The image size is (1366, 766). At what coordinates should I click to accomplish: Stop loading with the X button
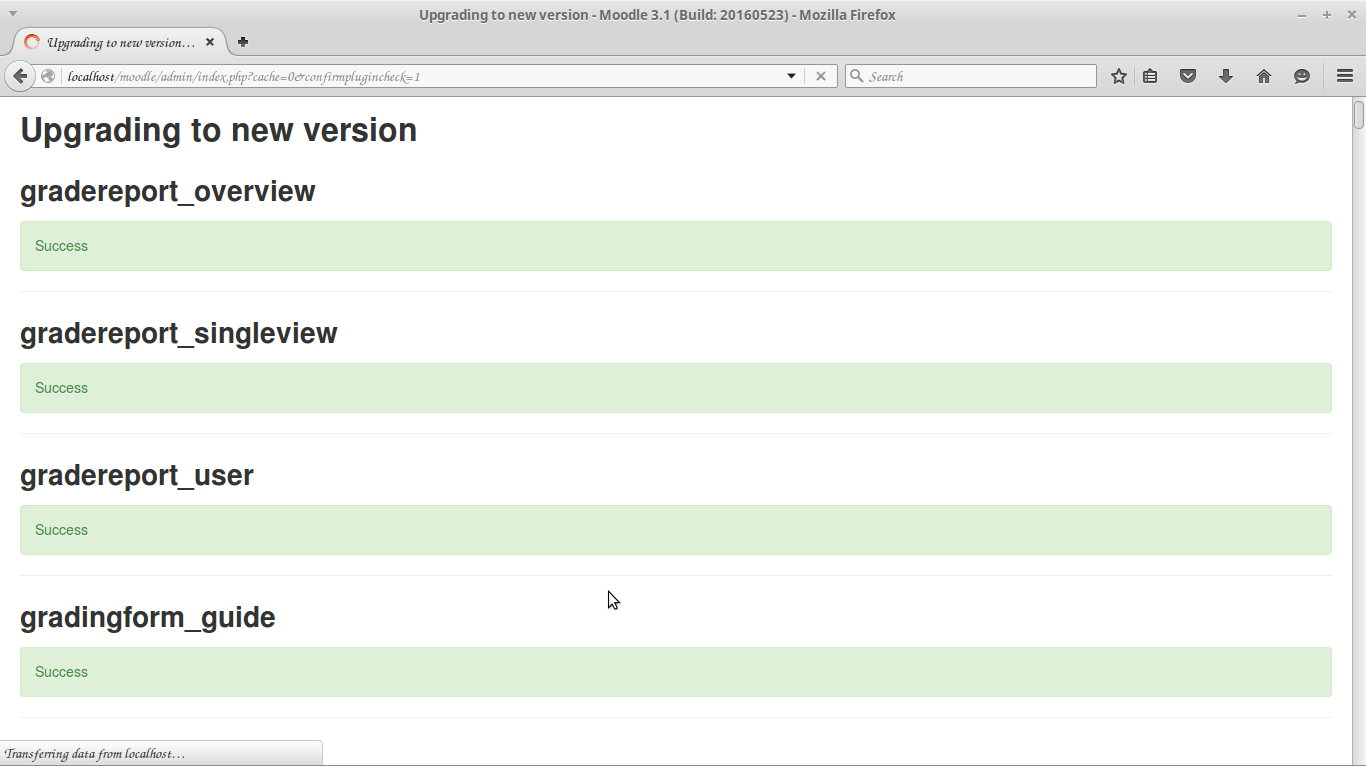[x=821, y=76]
